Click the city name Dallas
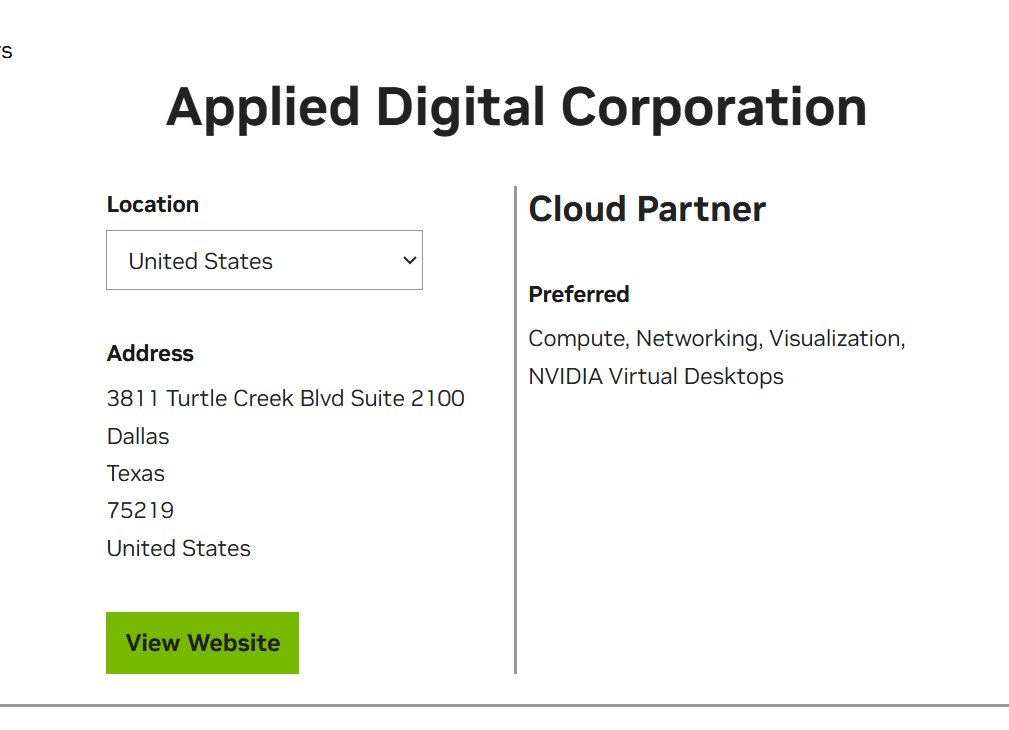 (138, 436)
